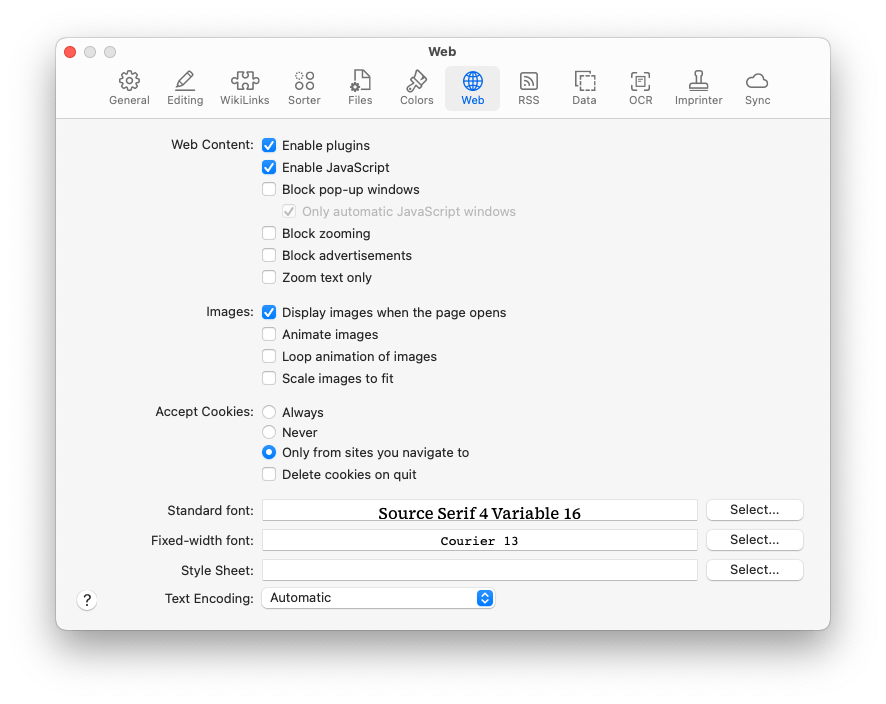886x704 pixels.
Task: Go to the OCR preferences pane
Action: pyautogui.click(x=640, y=88)
